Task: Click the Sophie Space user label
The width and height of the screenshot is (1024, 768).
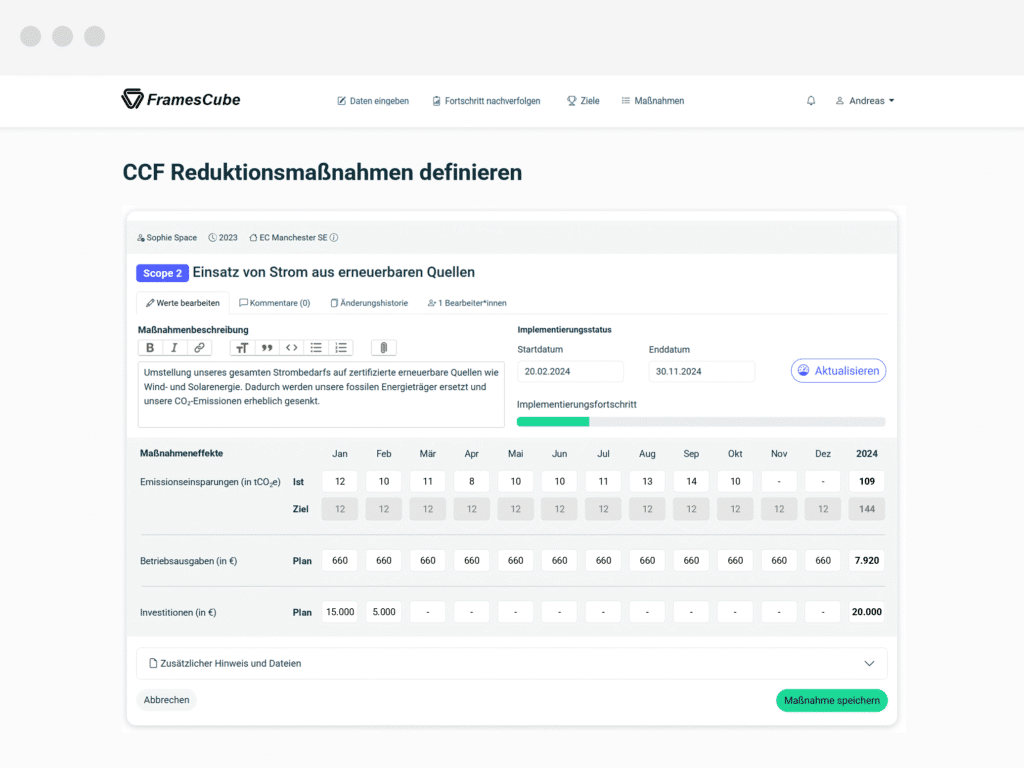Action: (x=167, y=238)
